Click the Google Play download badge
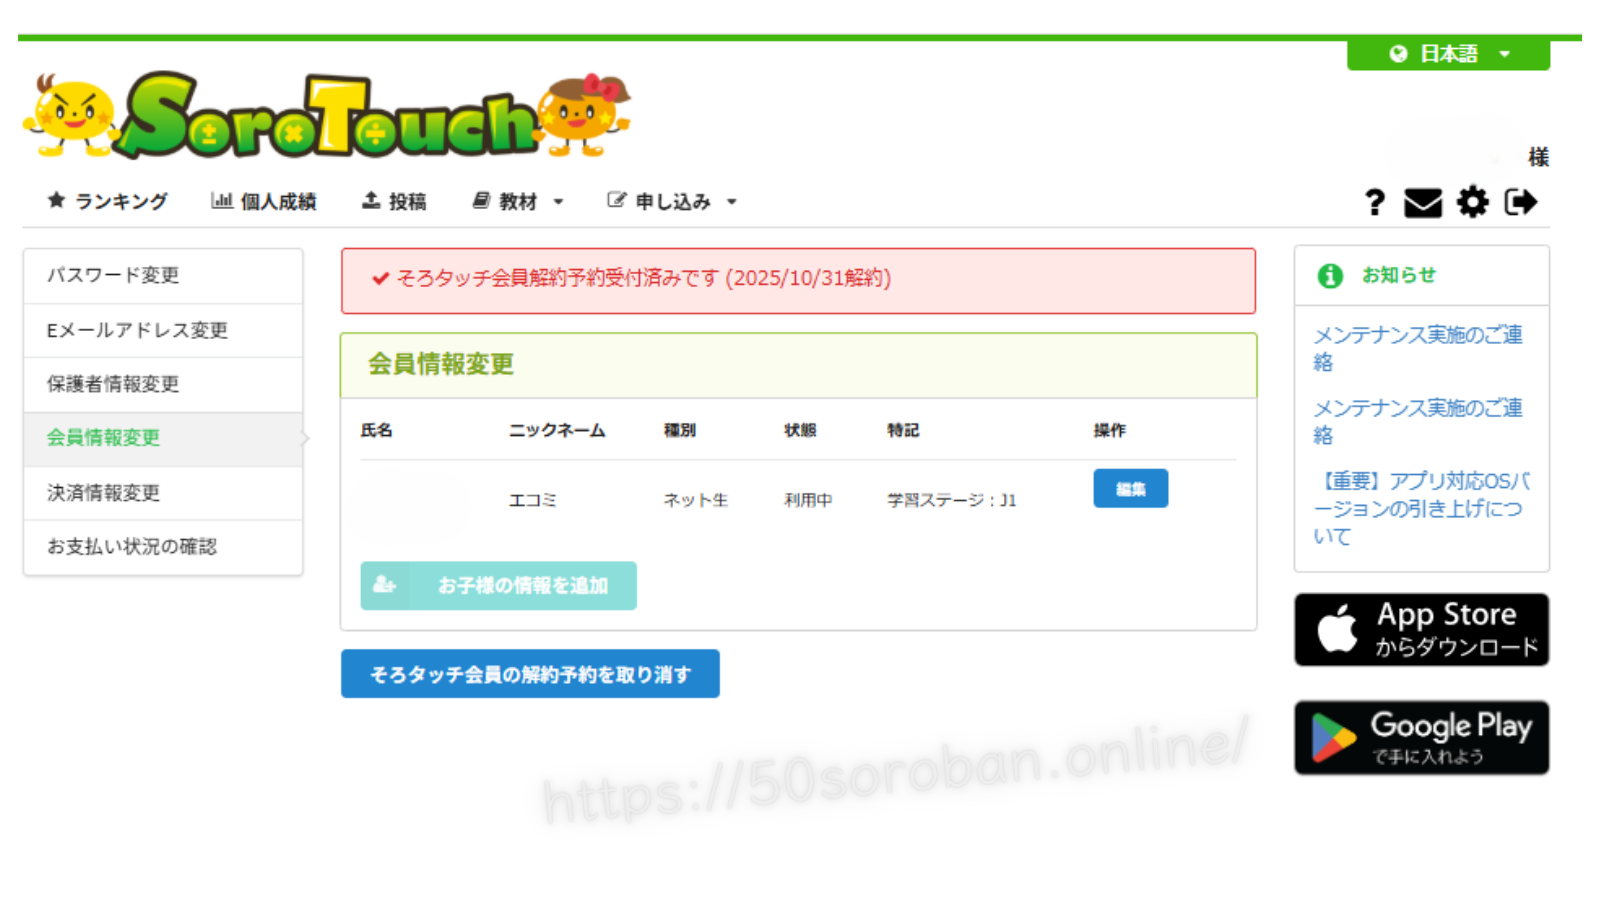Screen dimensions: 1600x900 (1421, 738)
